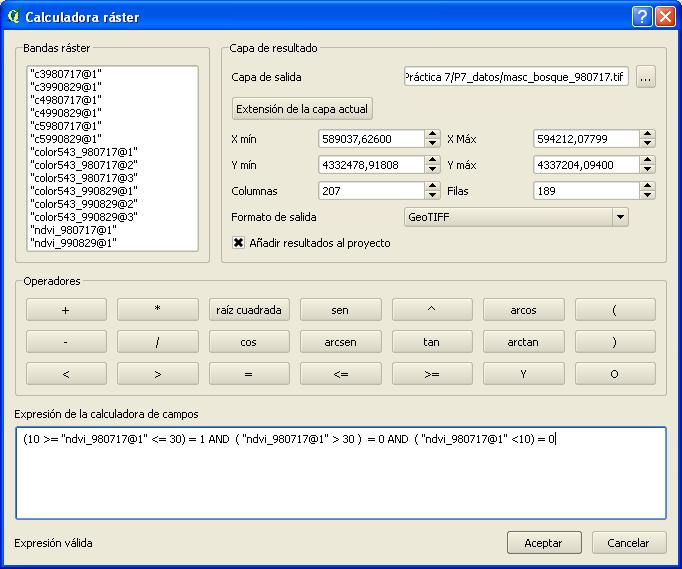Click the plus operator button
Image resolution: width=682 pixels, height=569 pixels.
pos(66,310)
